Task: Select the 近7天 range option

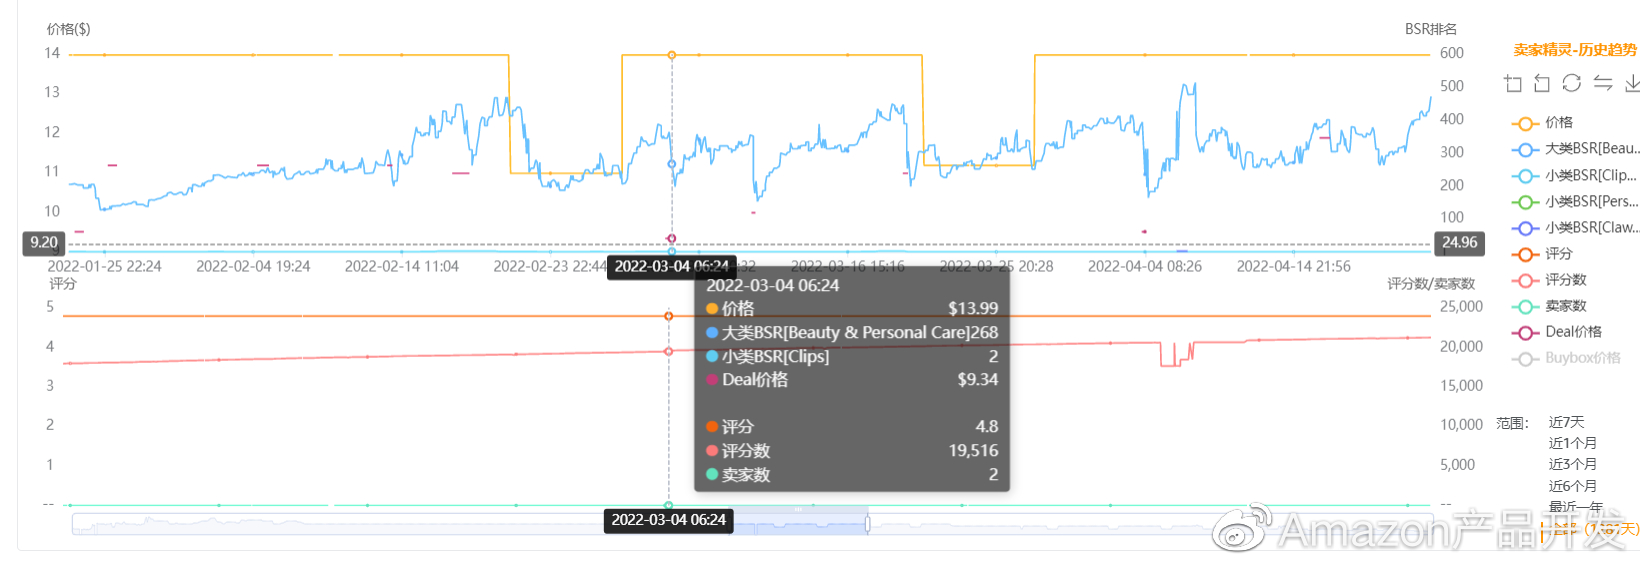Action: coord(1566,422)
